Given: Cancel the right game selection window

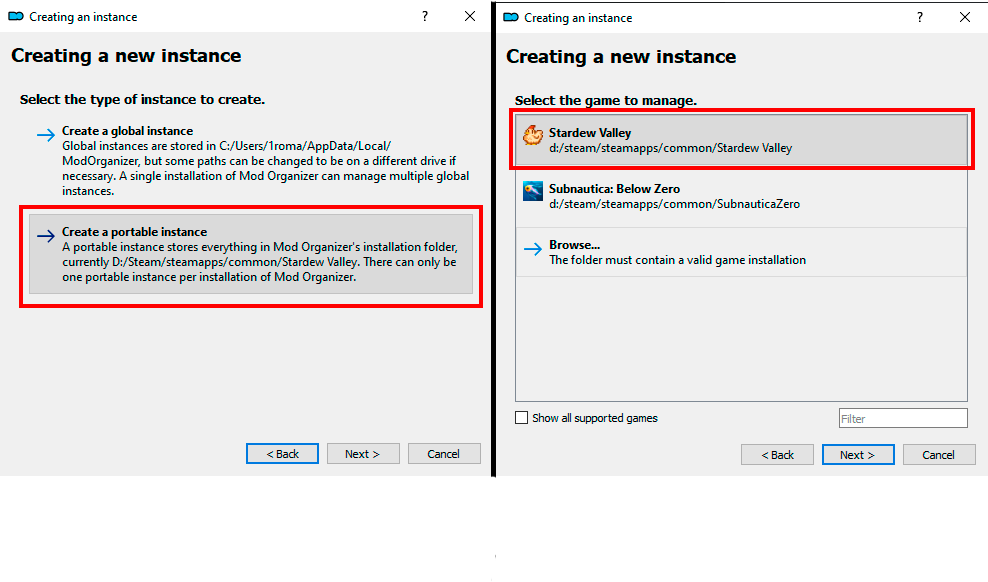Looking at the screenshot, I should coord(939,455).
